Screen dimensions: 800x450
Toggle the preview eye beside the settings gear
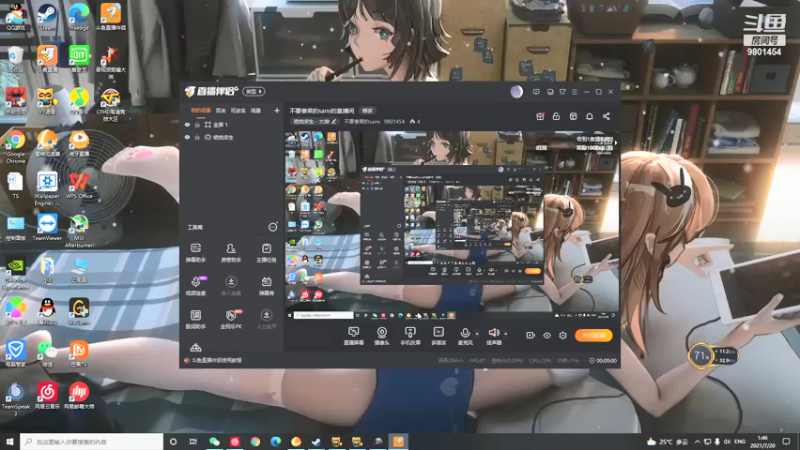[x=546, y=335]
